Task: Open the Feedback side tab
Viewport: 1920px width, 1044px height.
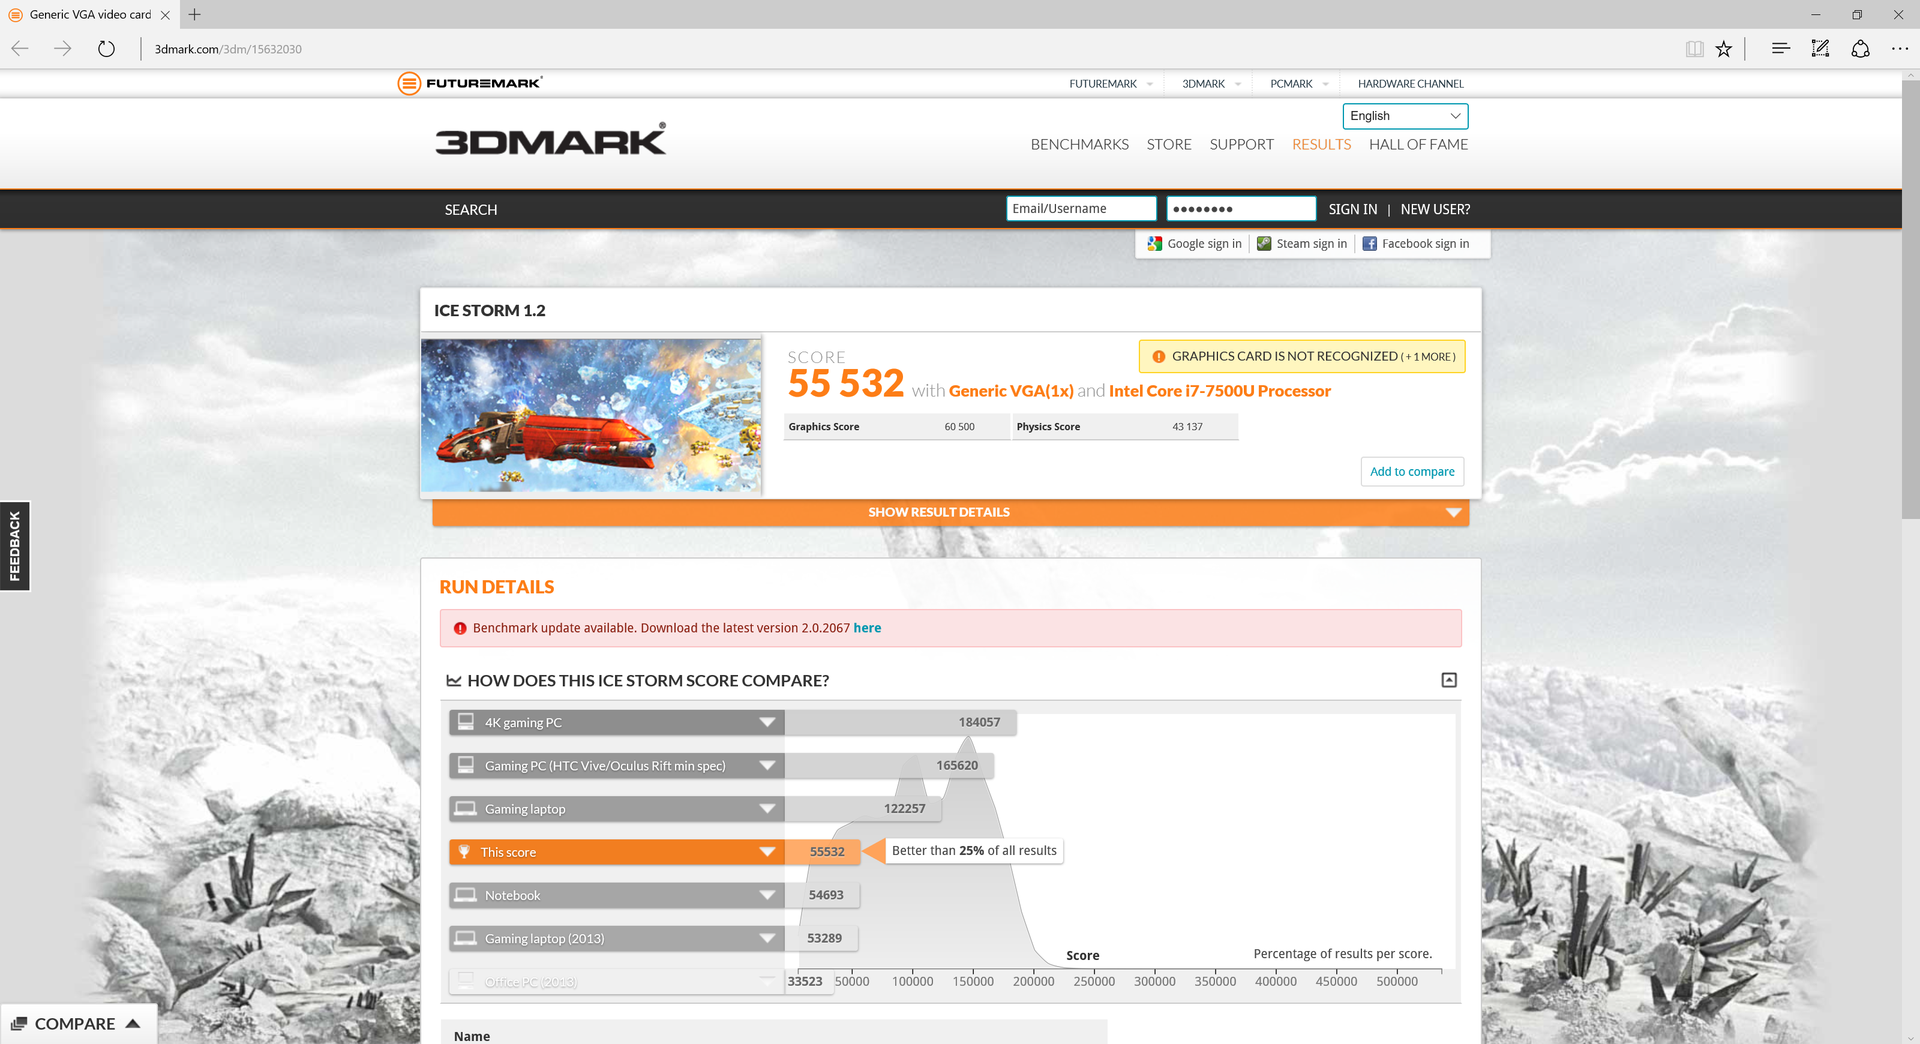Action: pyautogui.click(x=15, y=546)
